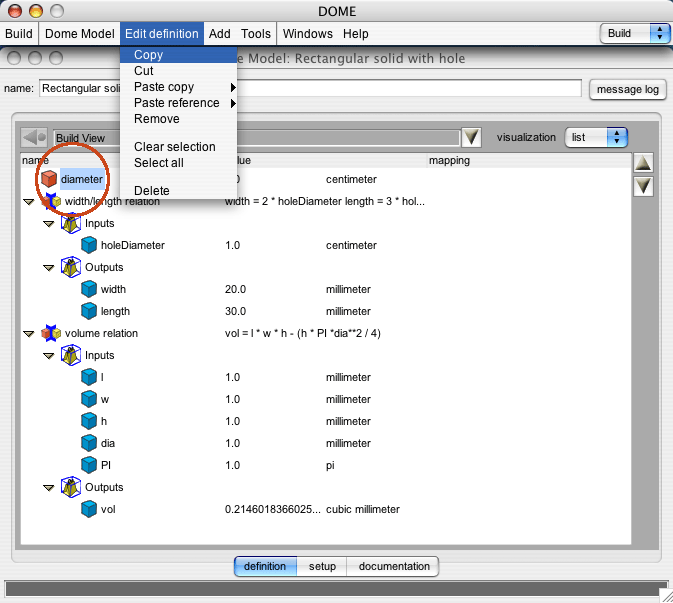Choose Select all menu item
Screen dimensions: 673x603
[x=179, y=163]
